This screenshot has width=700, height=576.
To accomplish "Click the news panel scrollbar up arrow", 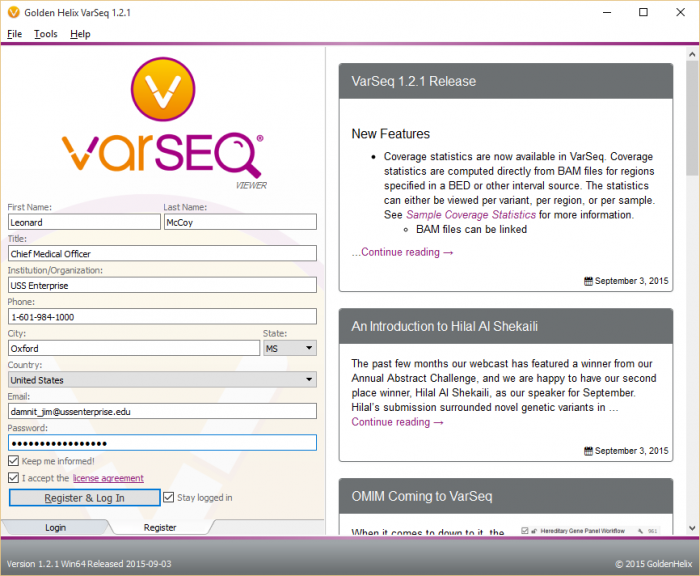I will pos(692,54).
